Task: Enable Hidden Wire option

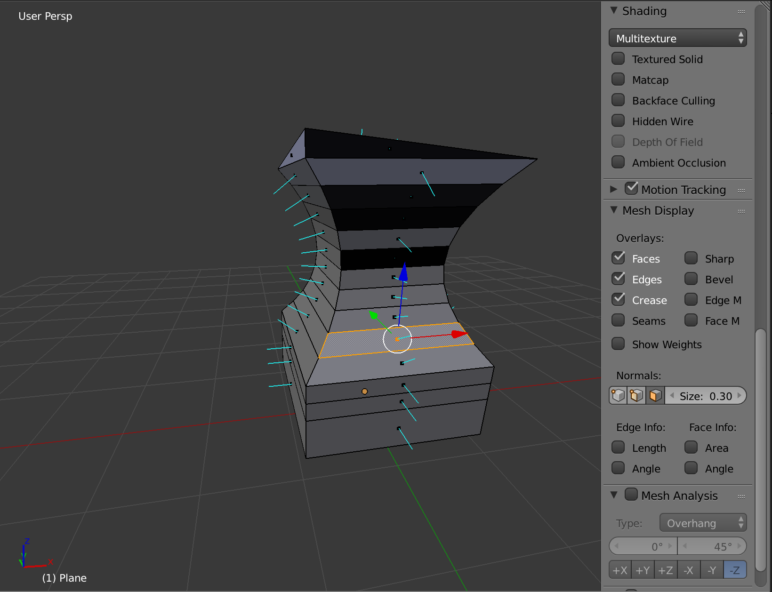Action: click(x=618, y=121)
